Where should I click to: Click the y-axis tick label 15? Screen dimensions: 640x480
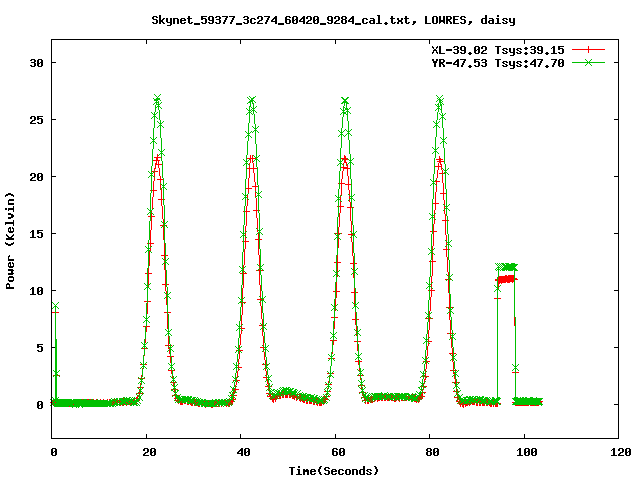(36, 234)
